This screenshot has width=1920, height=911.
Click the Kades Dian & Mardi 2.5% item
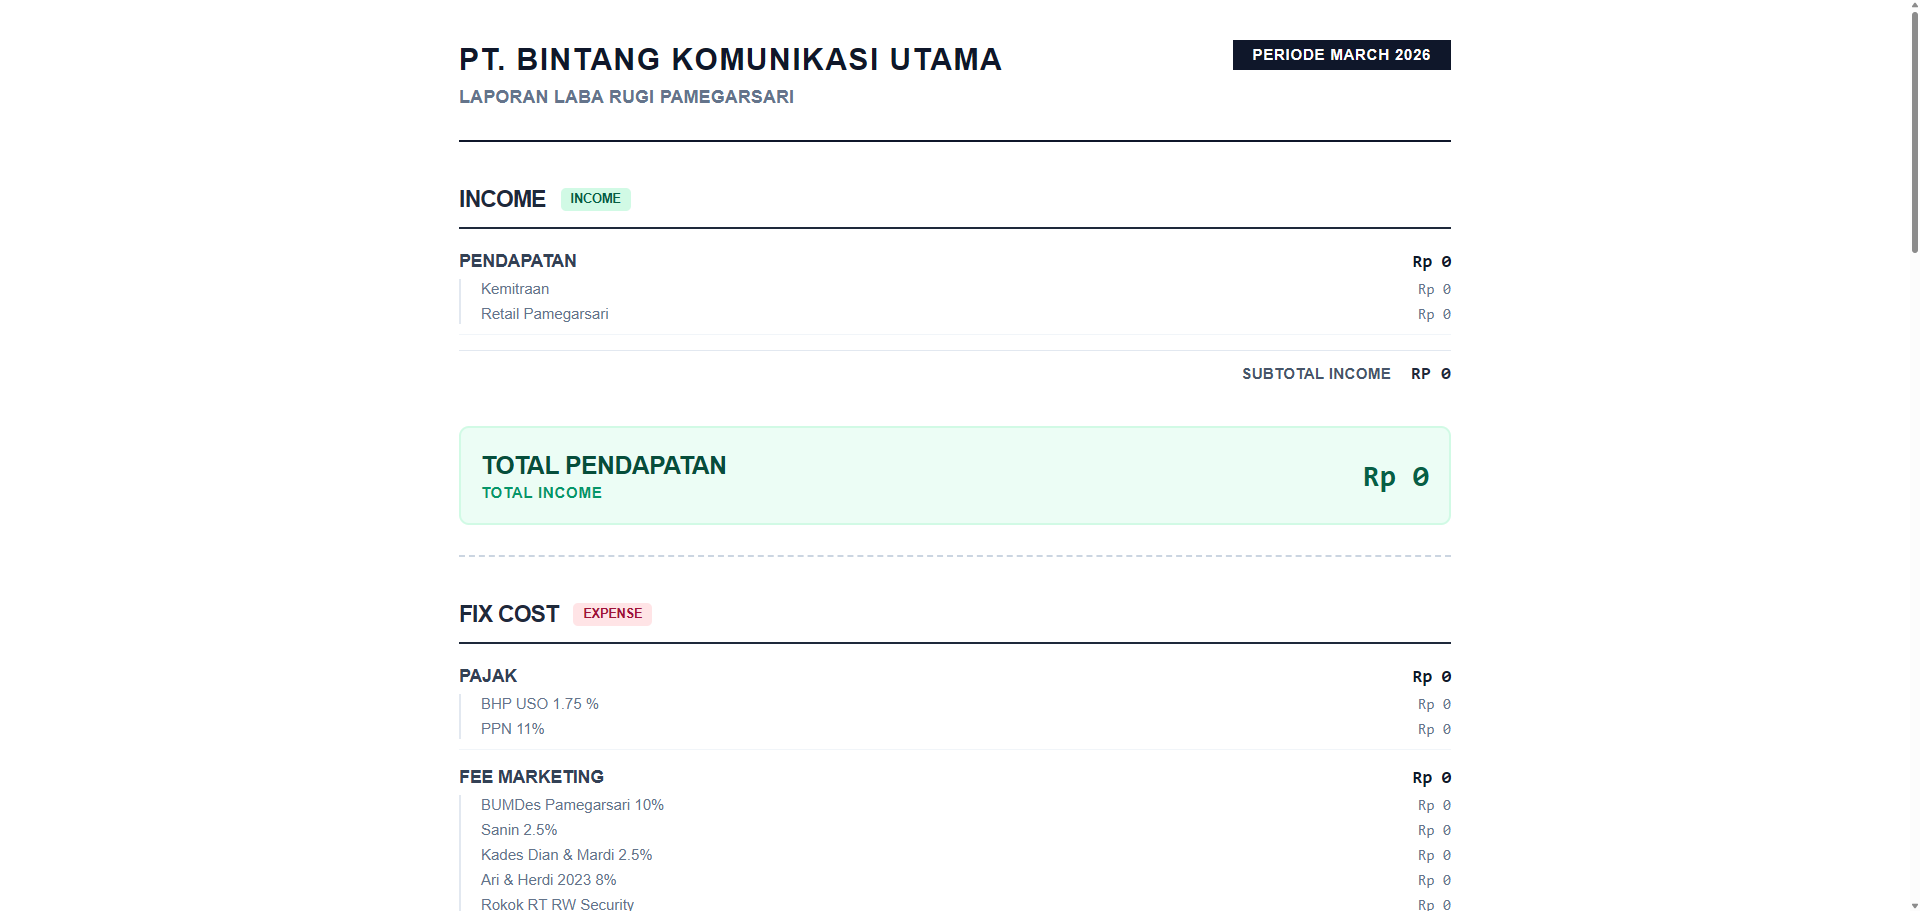(566, 855)
